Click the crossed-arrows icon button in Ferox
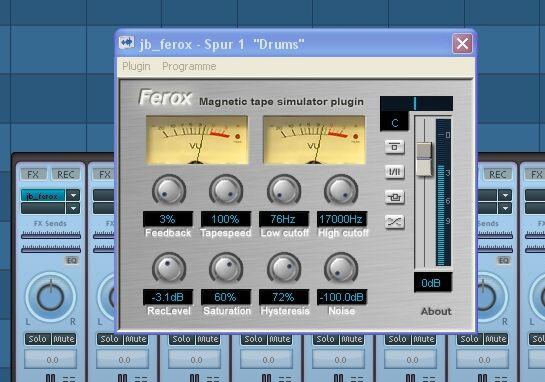Viewport: 545px width, 382px height. [394, 222]
